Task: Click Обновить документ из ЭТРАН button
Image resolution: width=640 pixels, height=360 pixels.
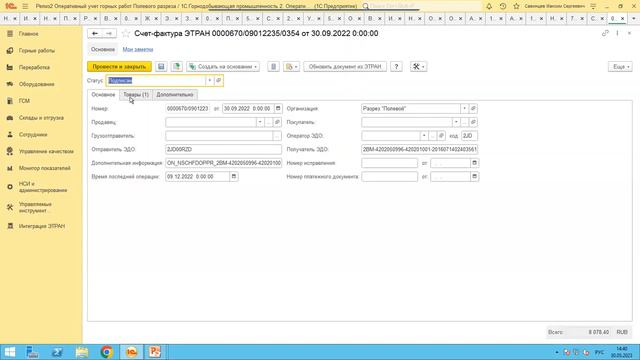Action: [345, 67]
